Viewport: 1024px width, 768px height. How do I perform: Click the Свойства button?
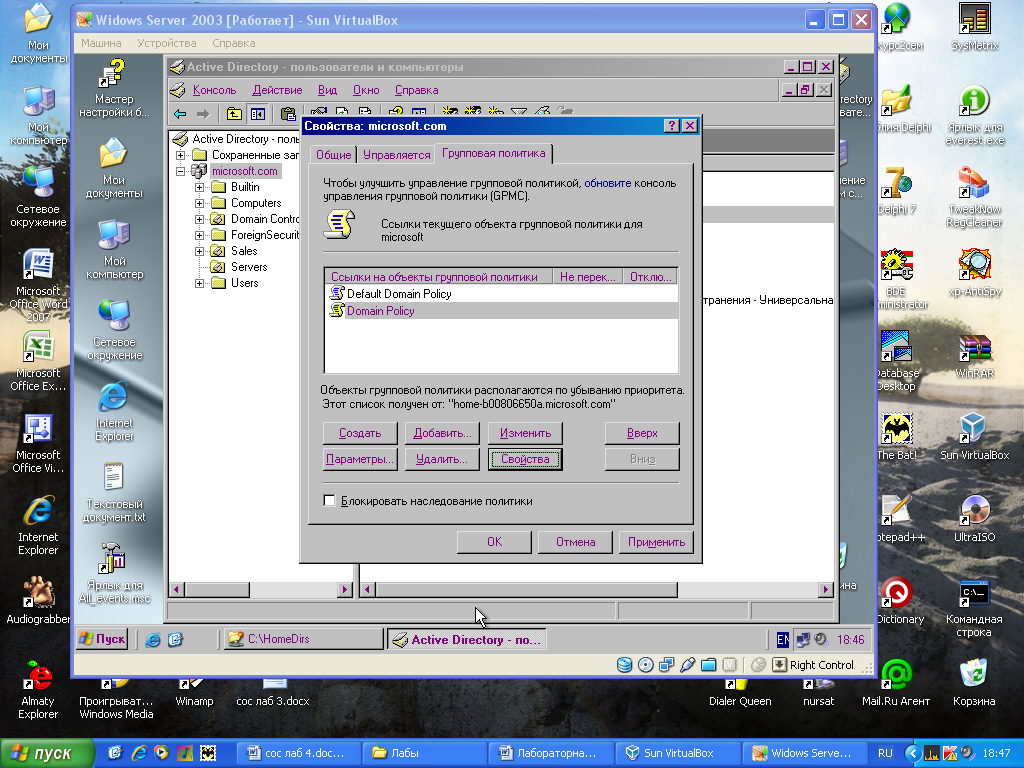point(525,459)
